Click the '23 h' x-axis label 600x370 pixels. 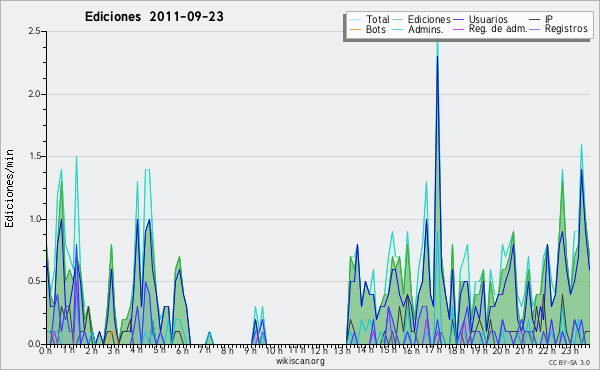[570, 350]
